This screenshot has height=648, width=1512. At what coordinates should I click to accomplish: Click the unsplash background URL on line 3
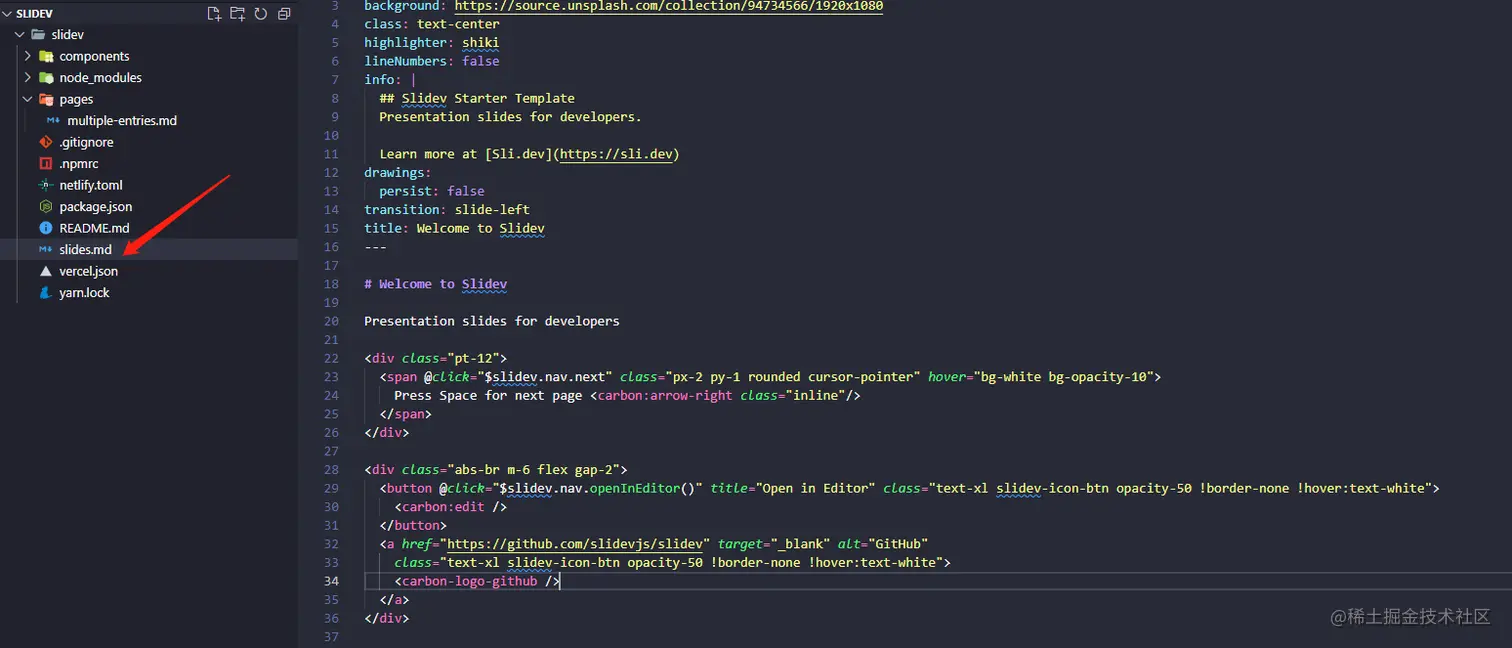pyautogui.click(x=669, y=6)
